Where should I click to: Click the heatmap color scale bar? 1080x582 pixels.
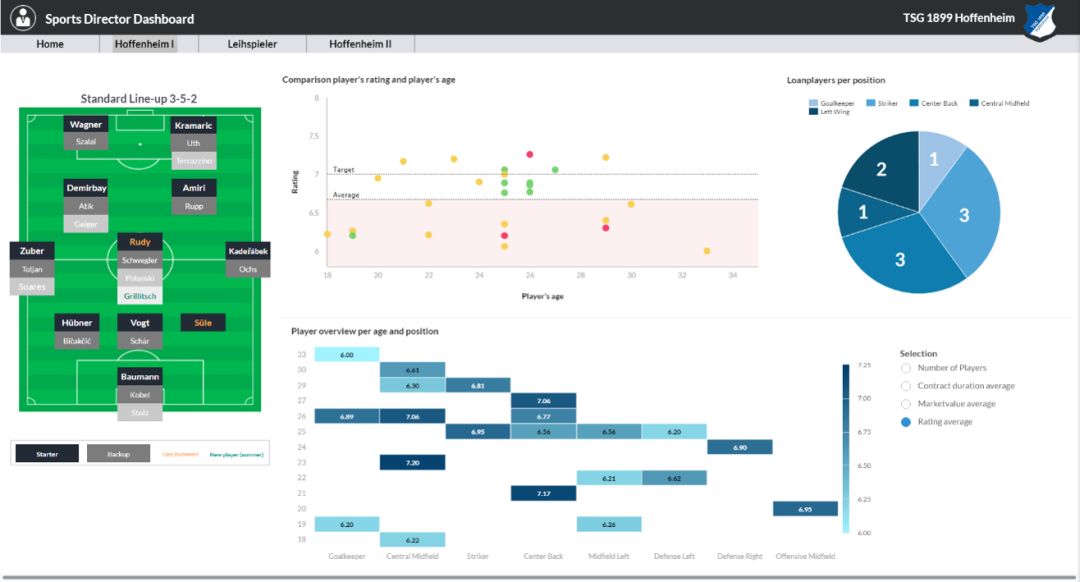click(846, 448)
